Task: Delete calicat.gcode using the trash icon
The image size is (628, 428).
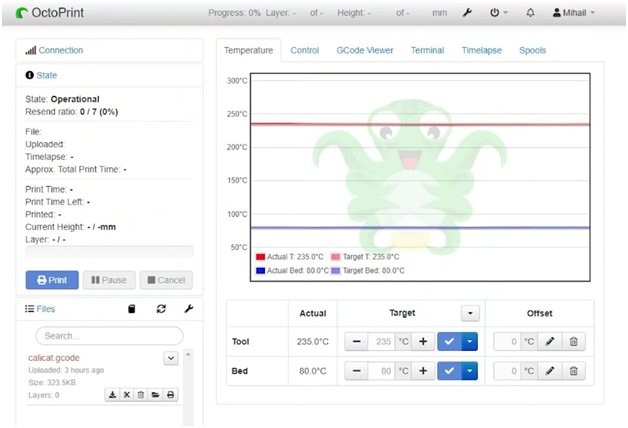Action: point(141,395)
